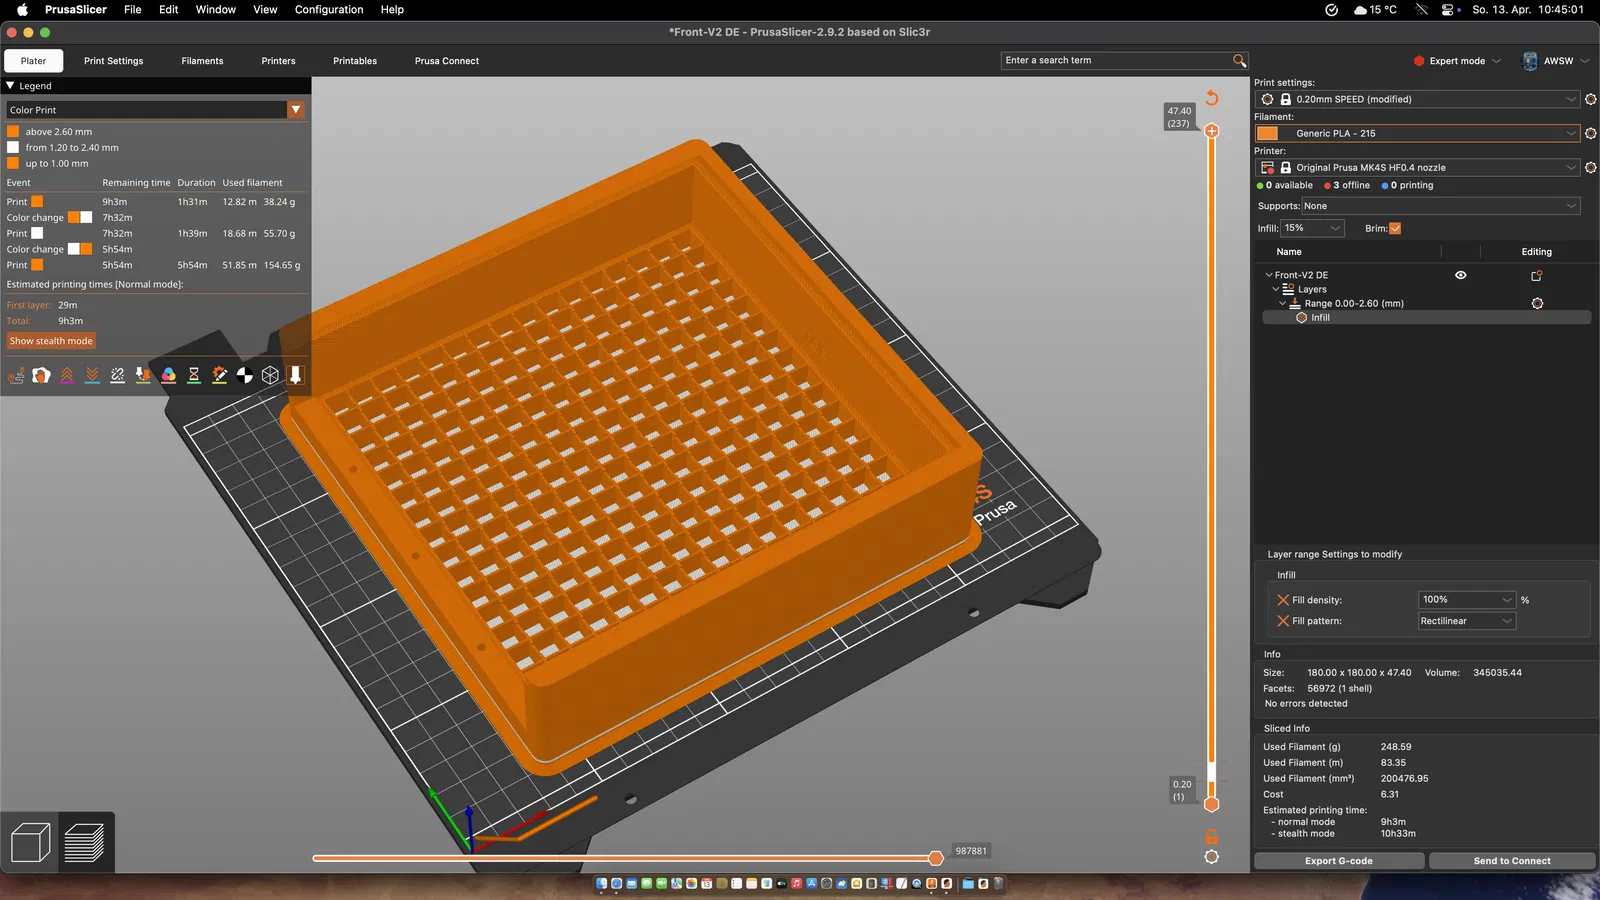The image size is (1600, 900).
Task: Toggle the Brim checkbox
Action: (x=1395, y=228)
